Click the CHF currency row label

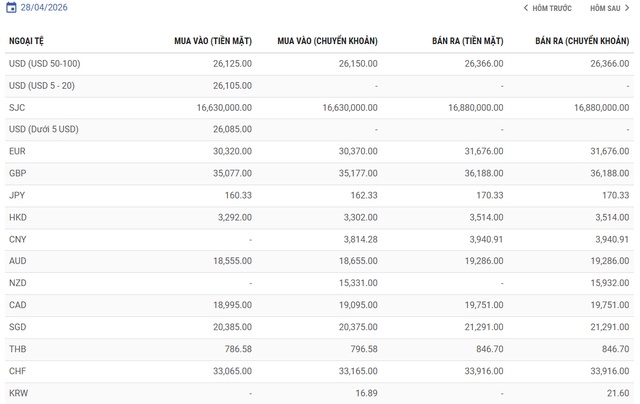pyautogui.click(x=17, y=371)
